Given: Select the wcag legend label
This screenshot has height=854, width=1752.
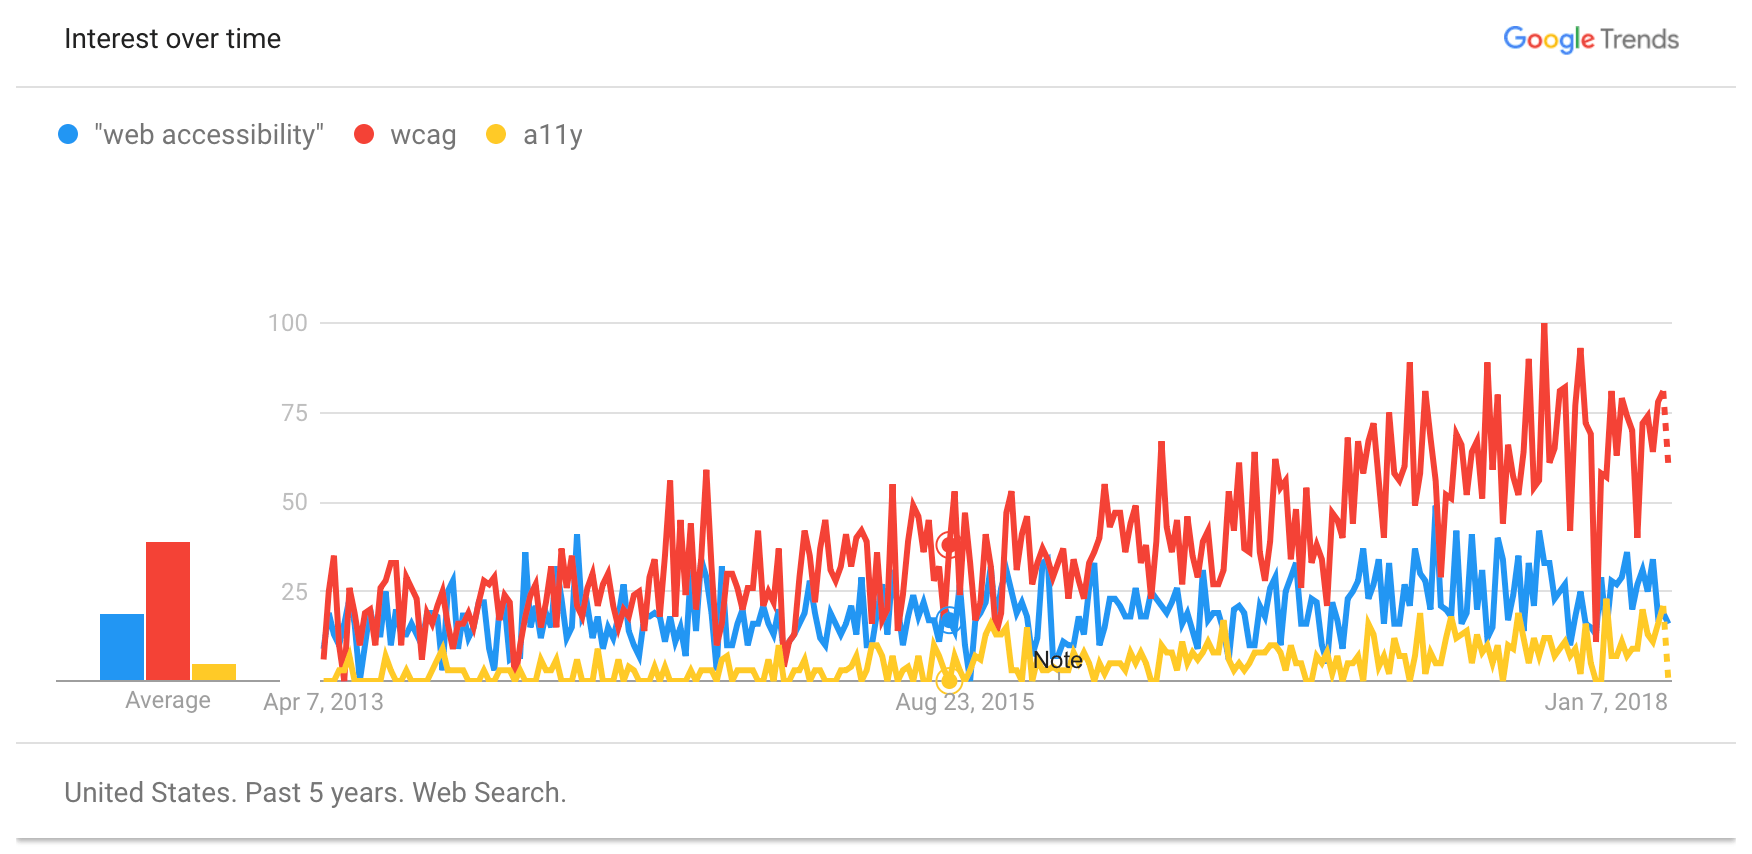Looking at the screenshot, I should (x=423, y=134).
